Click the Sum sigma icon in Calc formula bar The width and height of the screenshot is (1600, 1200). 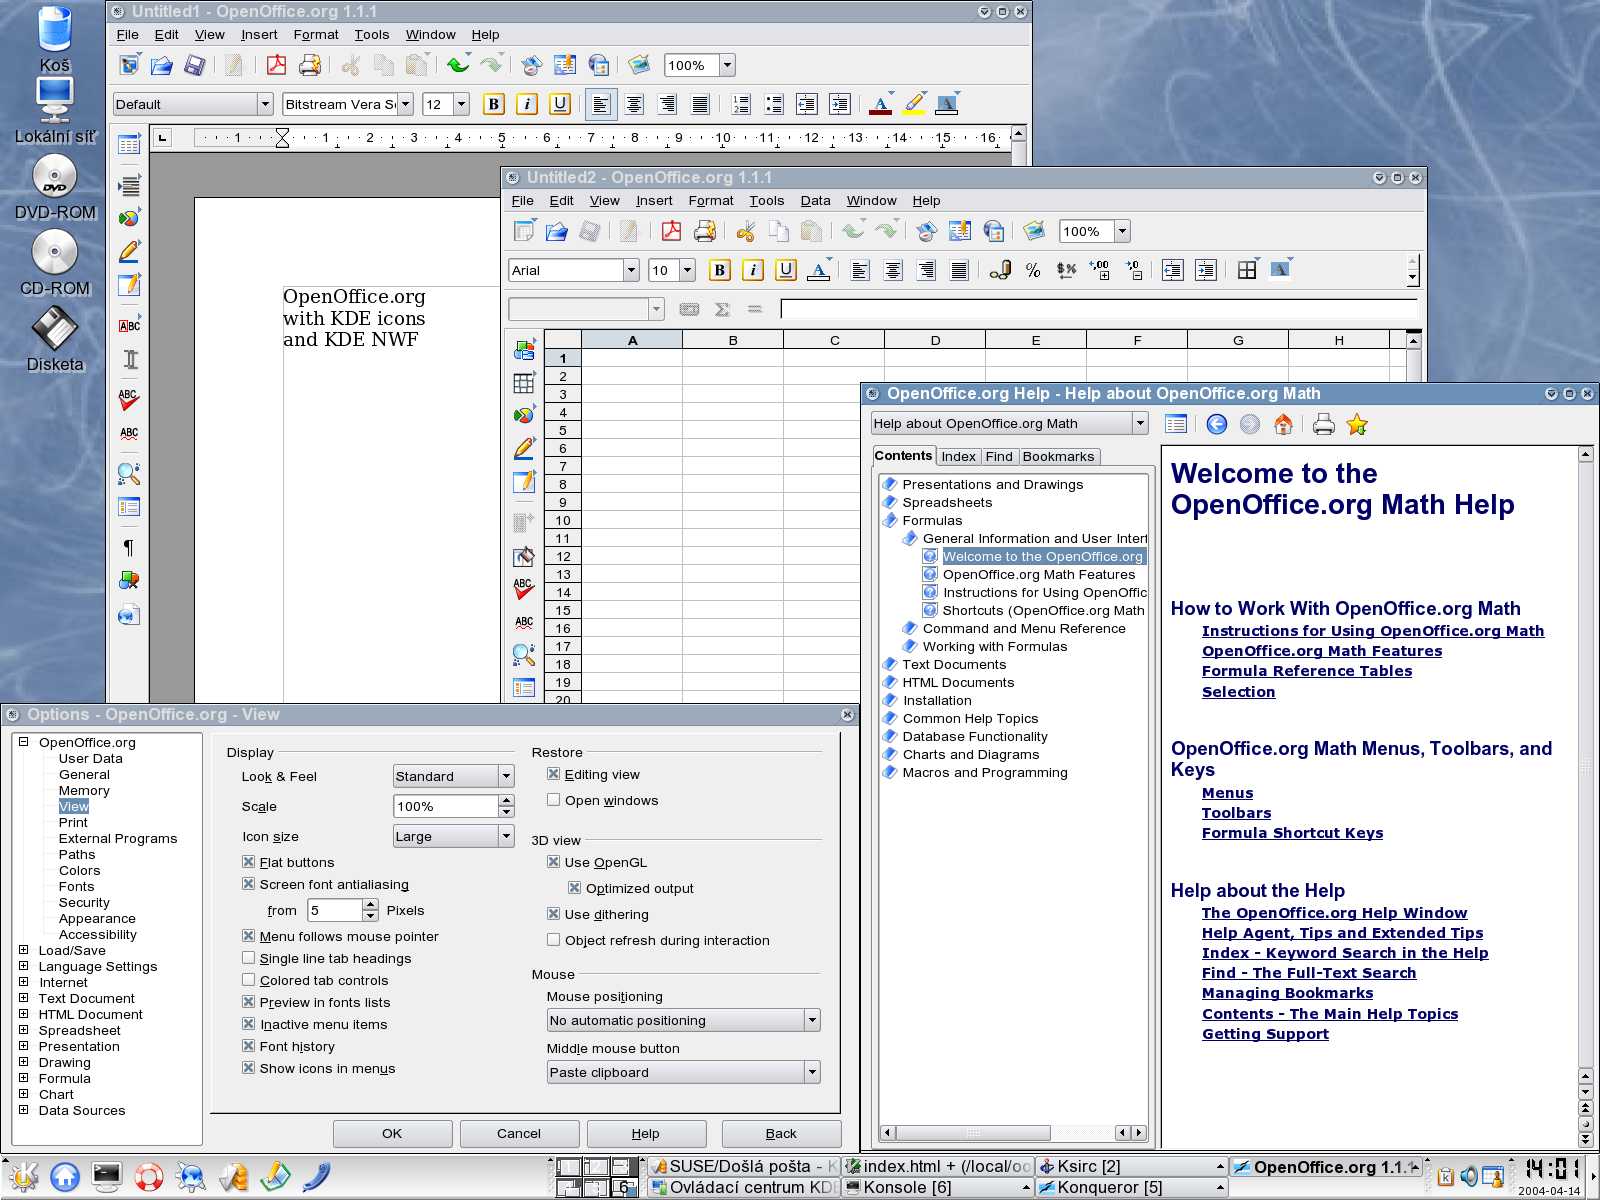(722, 309)
